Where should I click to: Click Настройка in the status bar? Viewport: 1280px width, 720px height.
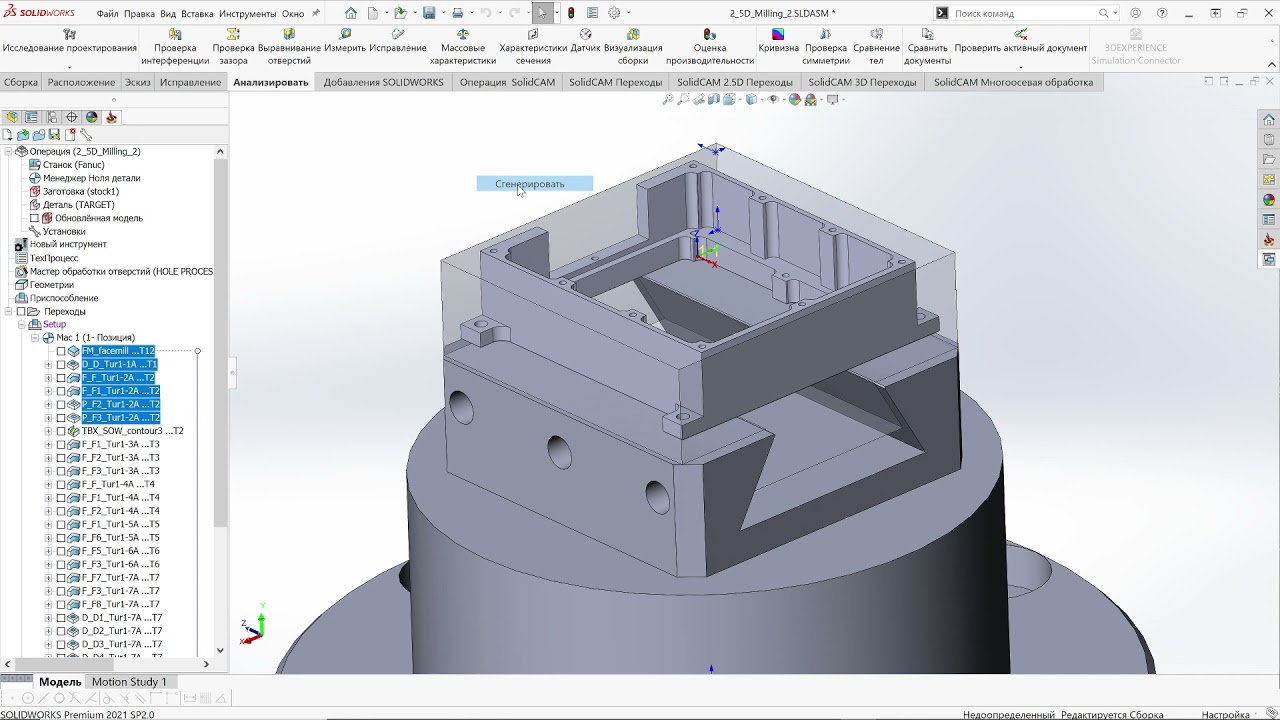[x=1225, y=715]
